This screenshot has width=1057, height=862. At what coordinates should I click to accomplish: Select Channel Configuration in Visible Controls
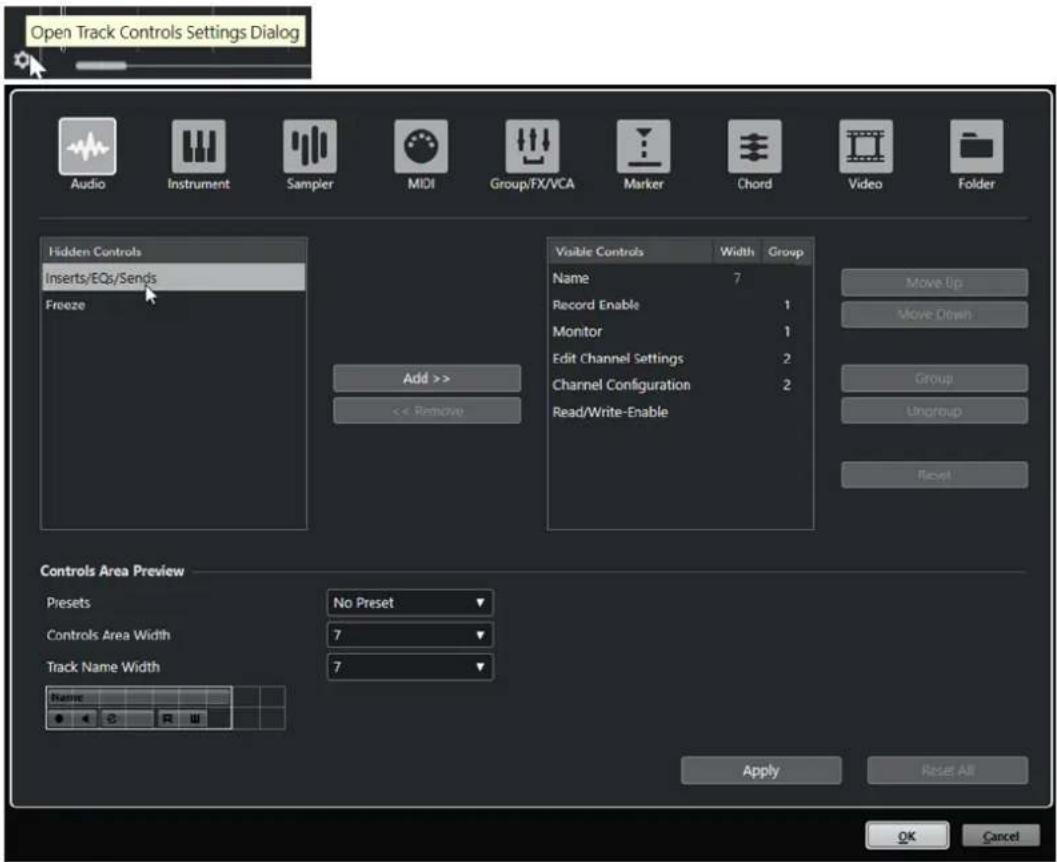(x=680, y=385)
